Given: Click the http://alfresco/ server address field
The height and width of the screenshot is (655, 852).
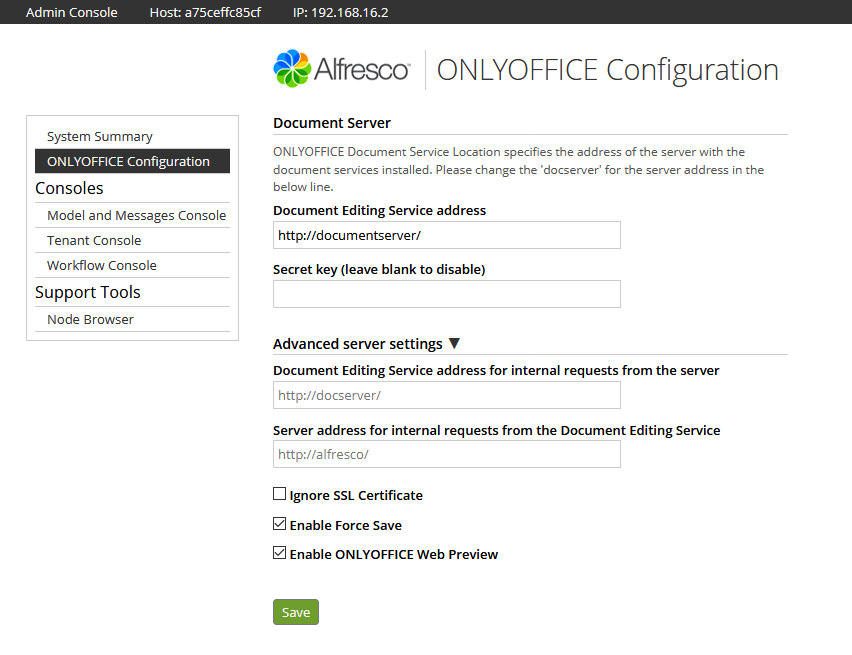Looking at the screenshot, I should point(447,454).
